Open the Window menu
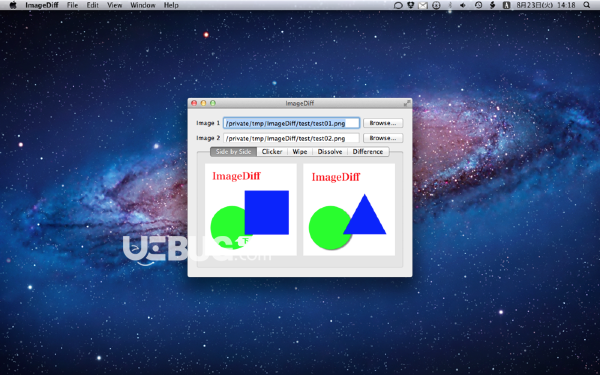Viewport: 600px width, 375px height. (143, 5)
